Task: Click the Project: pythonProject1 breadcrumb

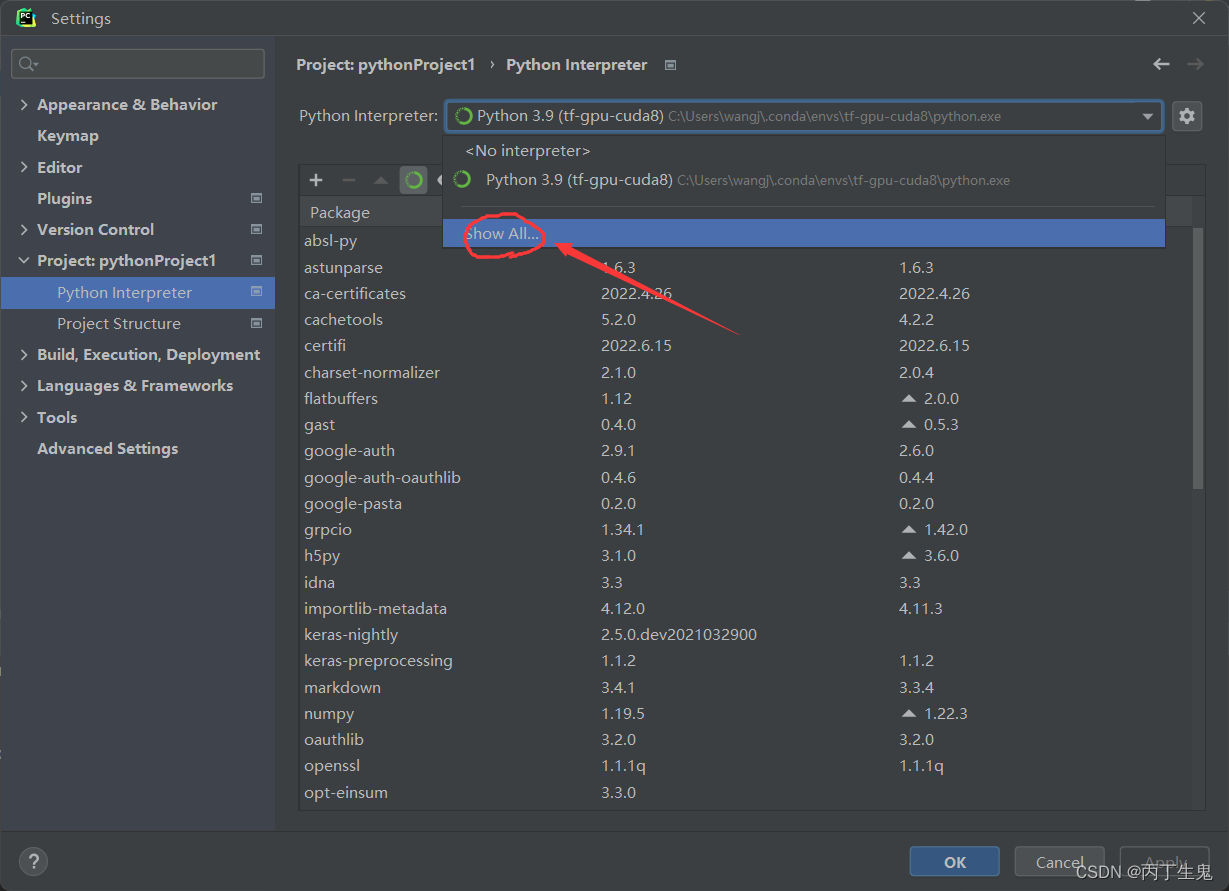Action: coord(386,64)
